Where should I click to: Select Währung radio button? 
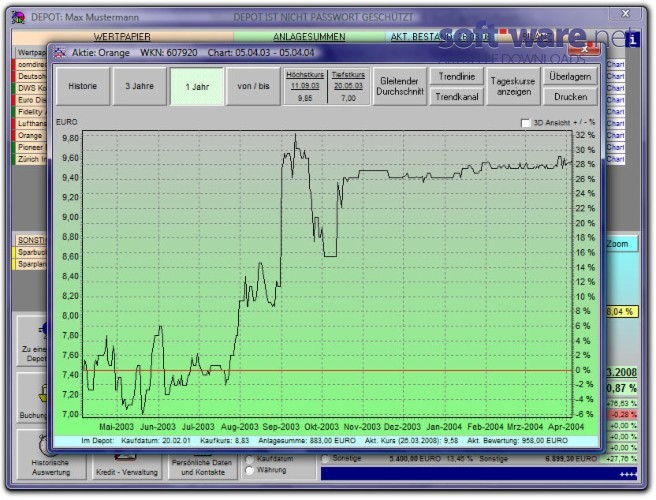tap(249, 470)
